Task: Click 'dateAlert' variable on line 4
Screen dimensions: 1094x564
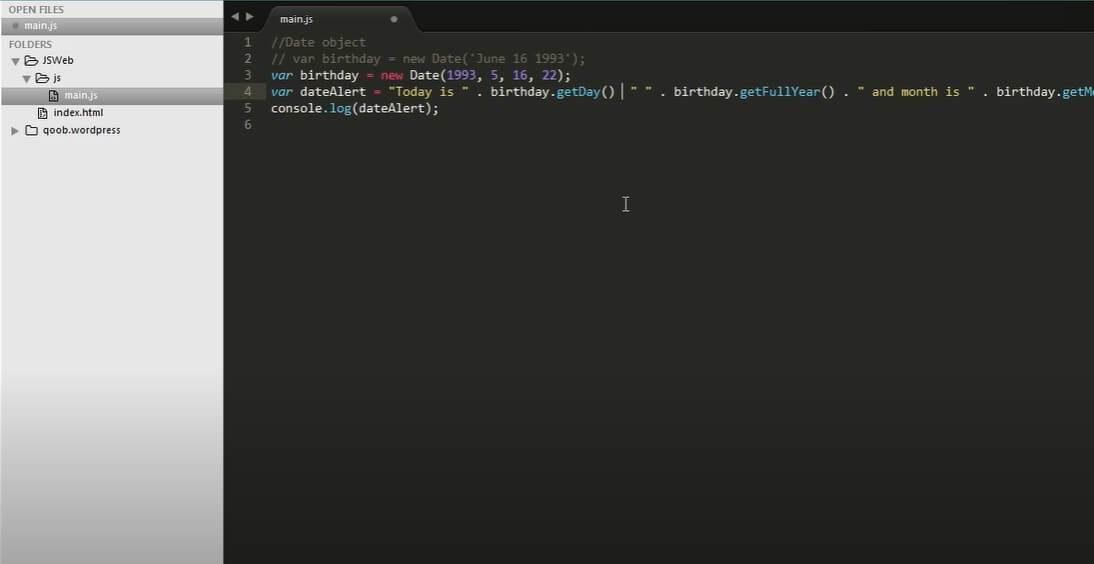Action: coord(333,92)
